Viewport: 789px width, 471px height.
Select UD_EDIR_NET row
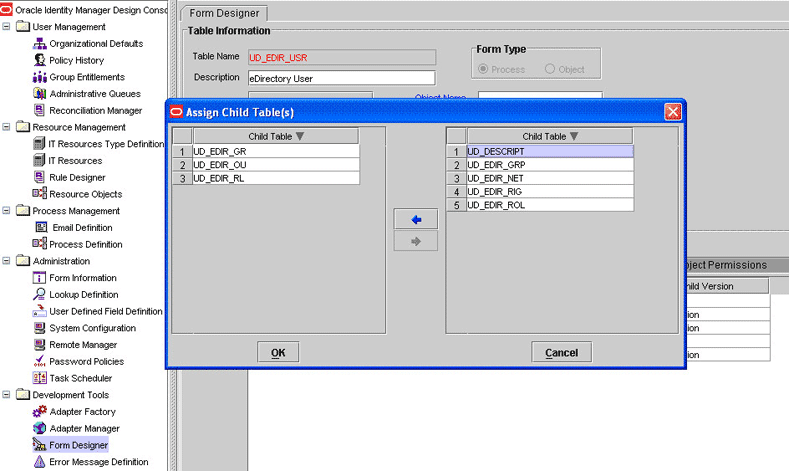pos(550,179)
